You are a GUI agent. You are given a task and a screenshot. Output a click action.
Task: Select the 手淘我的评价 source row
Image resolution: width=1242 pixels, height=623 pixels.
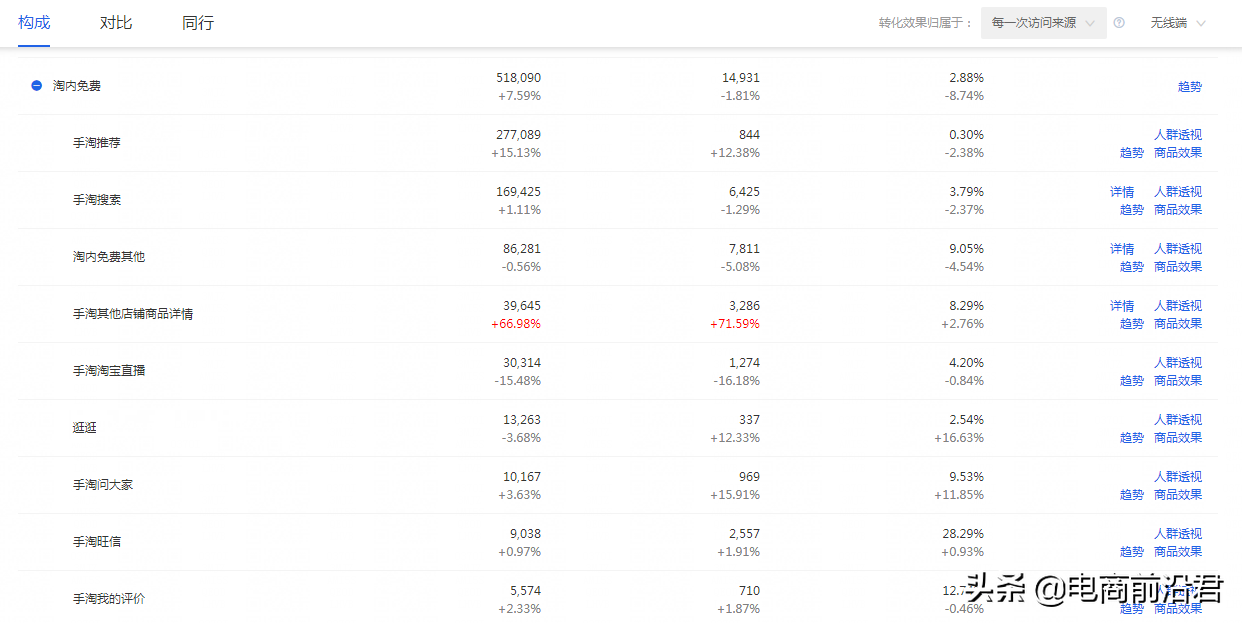coord(618,598)
